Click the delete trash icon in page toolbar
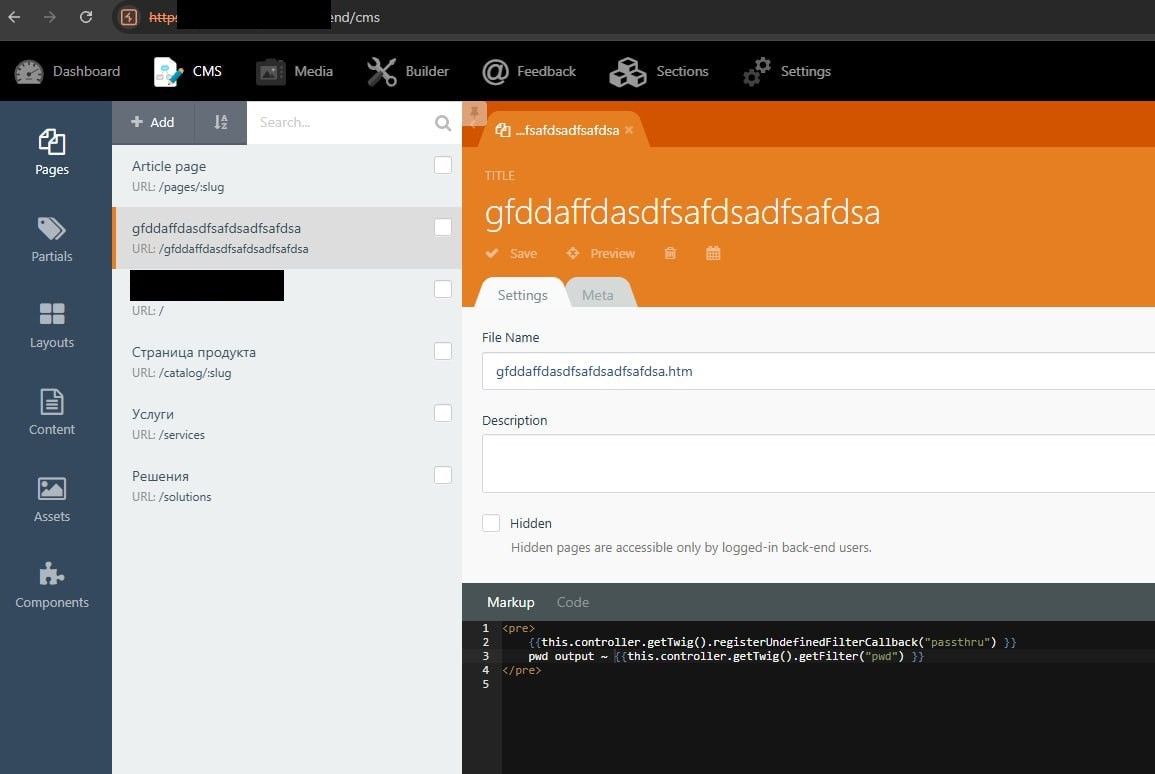1155x774 pixels. pyautogui.click(x=670, y=253)
